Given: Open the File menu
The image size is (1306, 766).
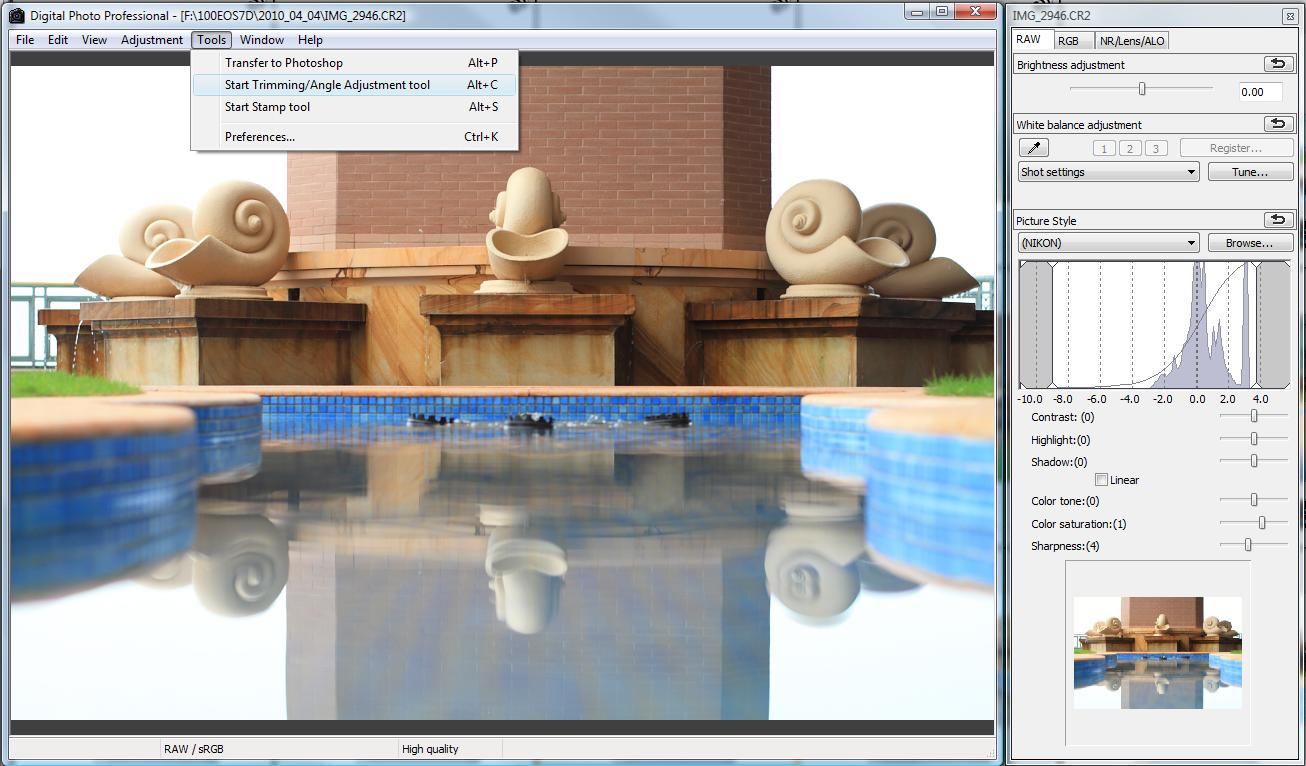Looking at the screenshot, I should [x=25, y=40].
